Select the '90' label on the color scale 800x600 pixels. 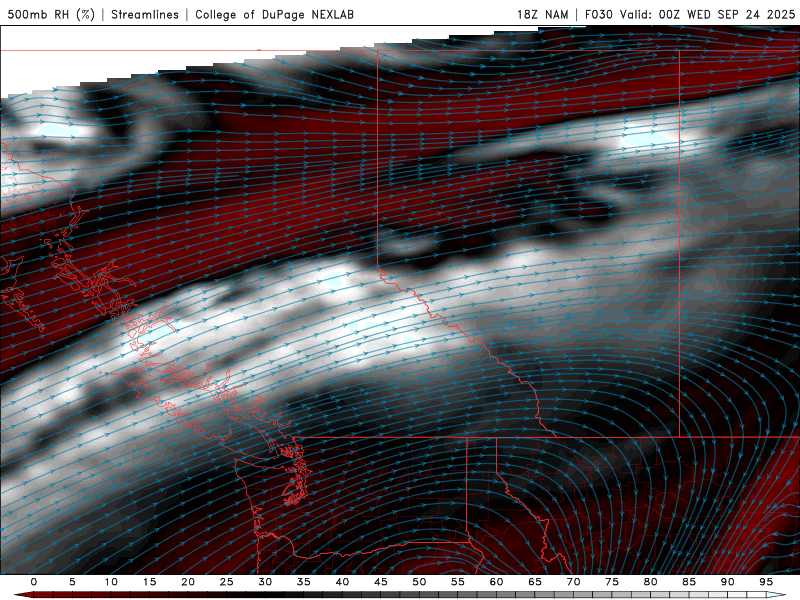(x=727, y=582)
